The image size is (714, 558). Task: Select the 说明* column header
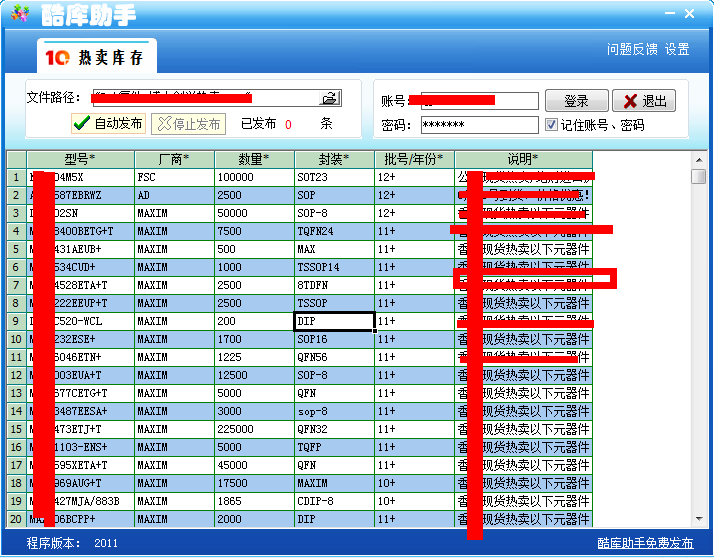pos(523,159)
